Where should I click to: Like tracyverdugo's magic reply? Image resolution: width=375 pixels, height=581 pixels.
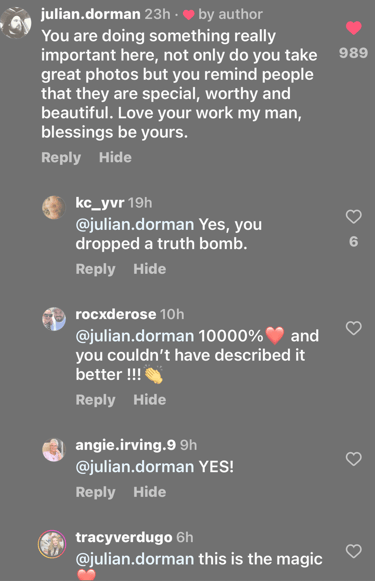(x=354, y=551)
